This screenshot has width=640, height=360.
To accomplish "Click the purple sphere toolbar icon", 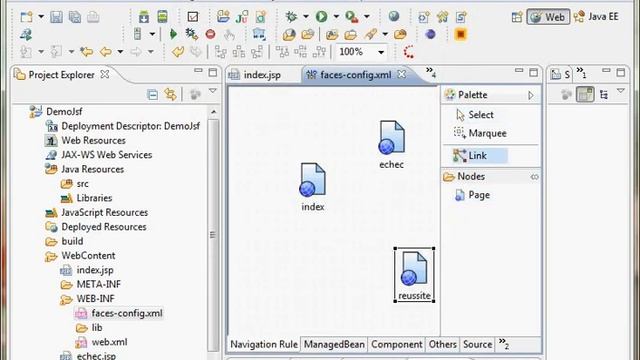I will (x=430, y=34).
